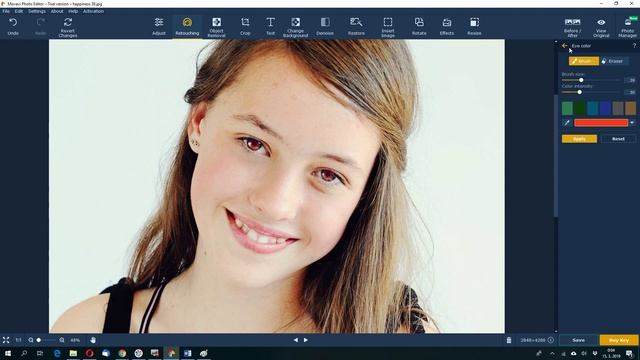Go to the previous image arrow
The image size is (640, 360).
296,340
